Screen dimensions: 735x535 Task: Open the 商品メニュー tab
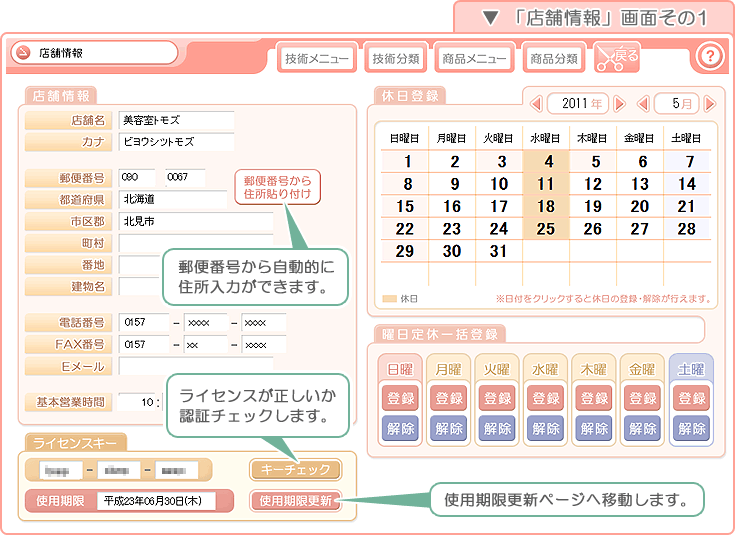pyautogui.click(x=475, y=58)
